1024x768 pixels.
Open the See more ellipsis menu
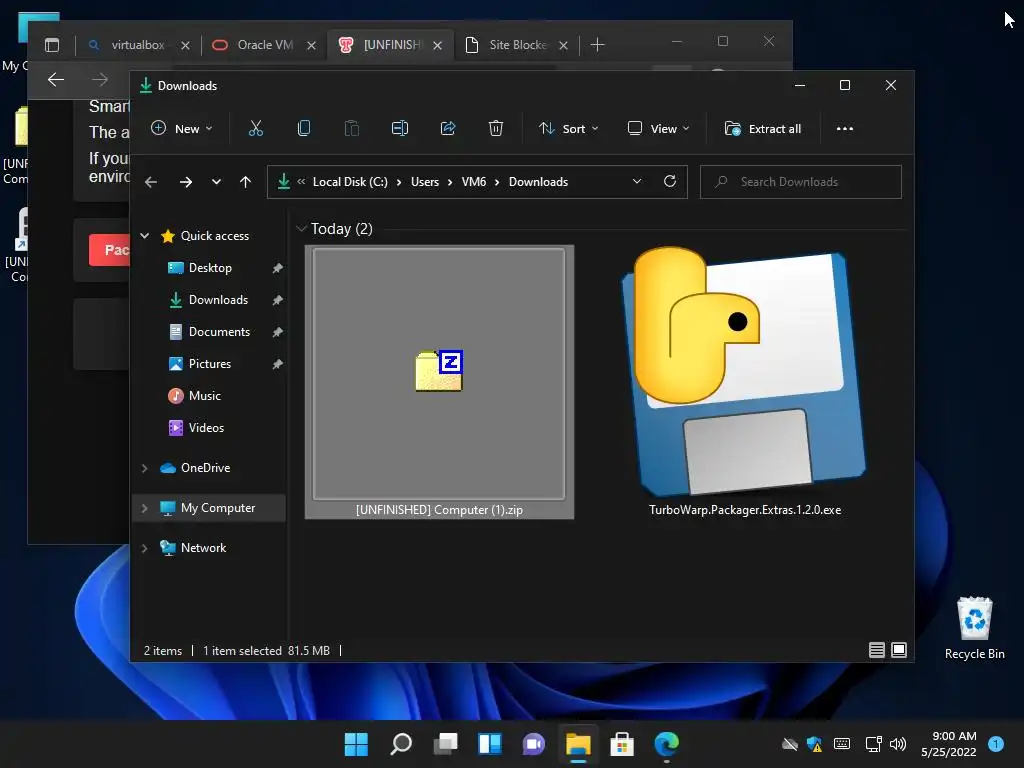coord(844,129)
